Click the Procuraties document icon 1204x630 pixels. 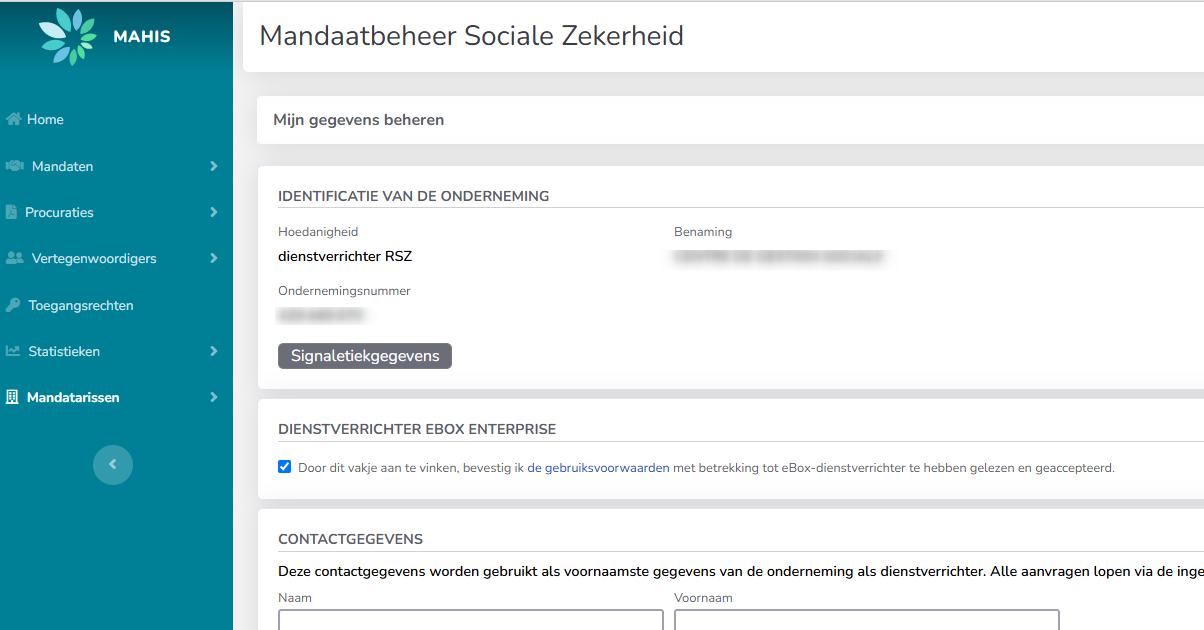12,212
